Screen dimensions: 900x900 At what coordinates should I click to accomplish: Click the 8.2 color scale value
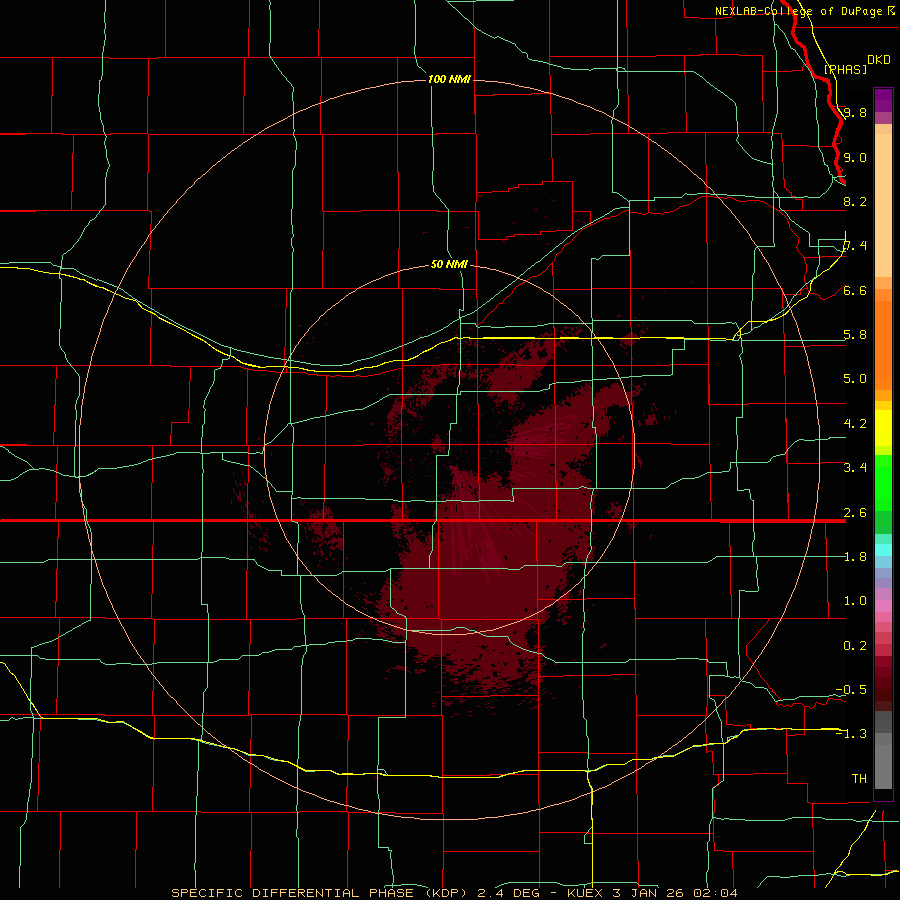click(x=855, y=201)
